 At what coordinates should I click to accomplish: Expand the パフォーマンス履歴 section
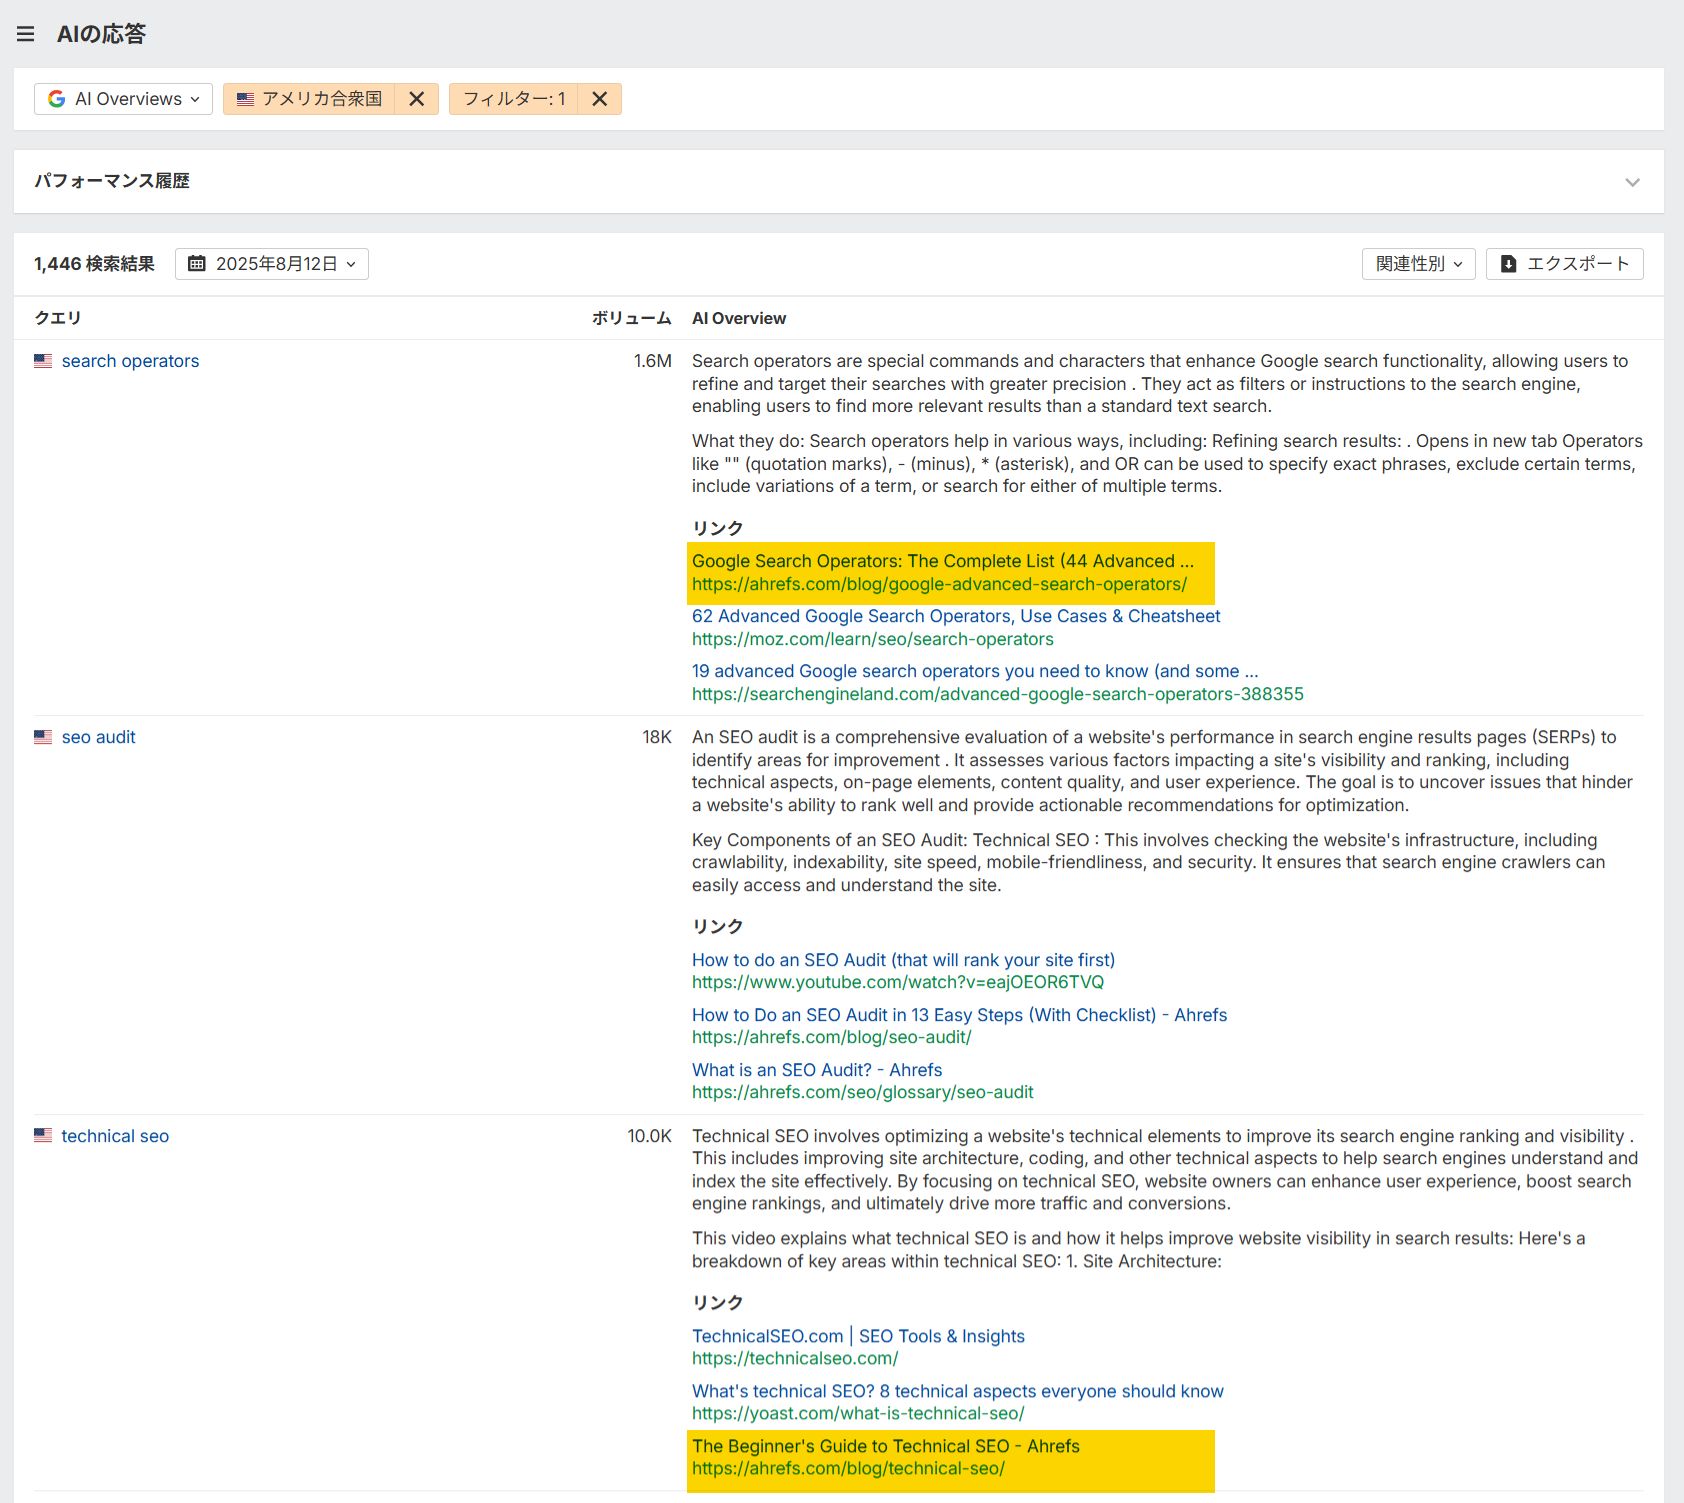tap(1633, 181)
